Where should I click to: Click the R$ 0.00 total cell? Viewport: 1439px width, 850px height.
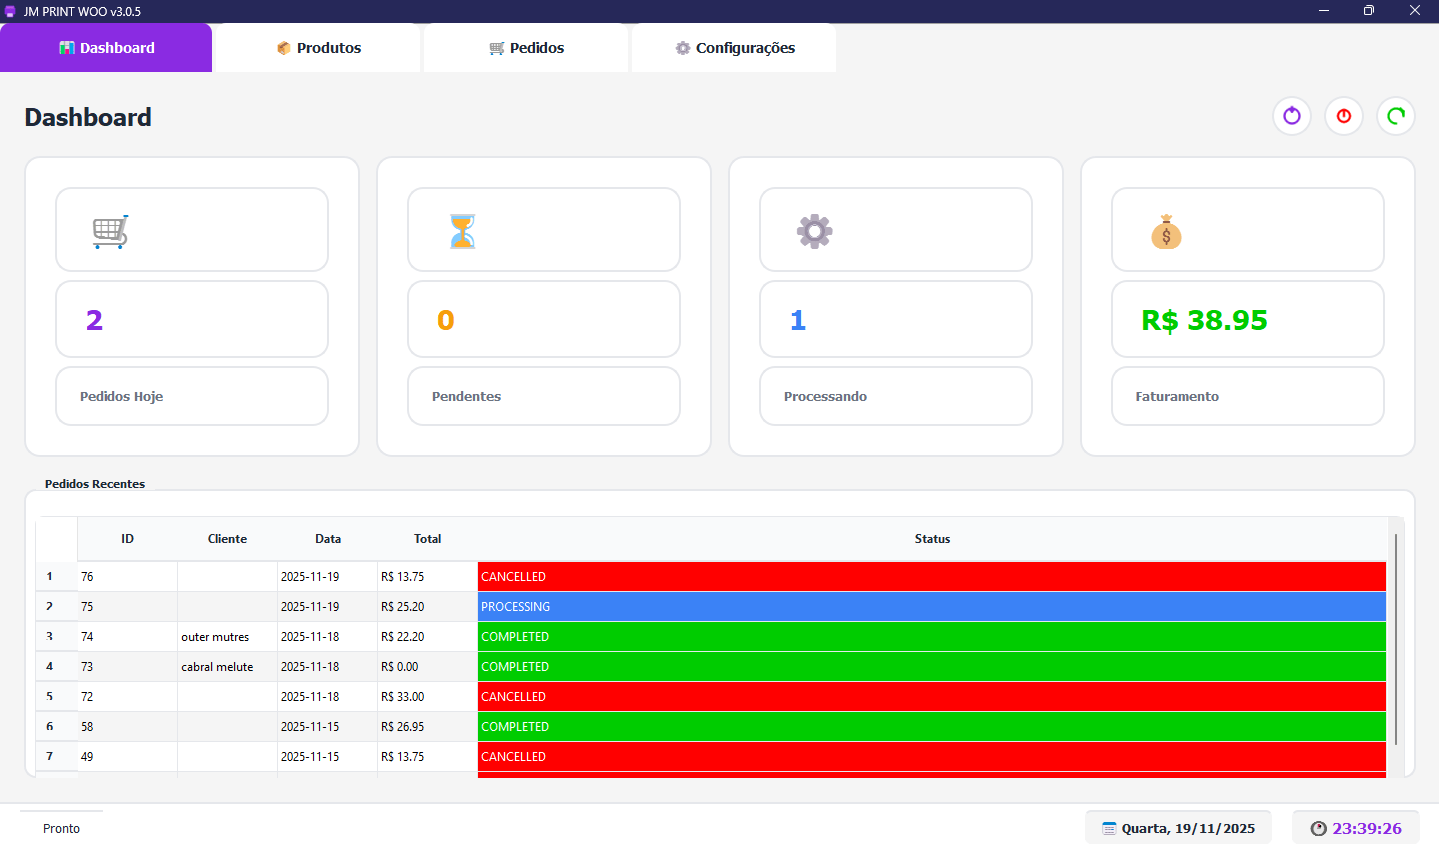[x=428, y=667]
